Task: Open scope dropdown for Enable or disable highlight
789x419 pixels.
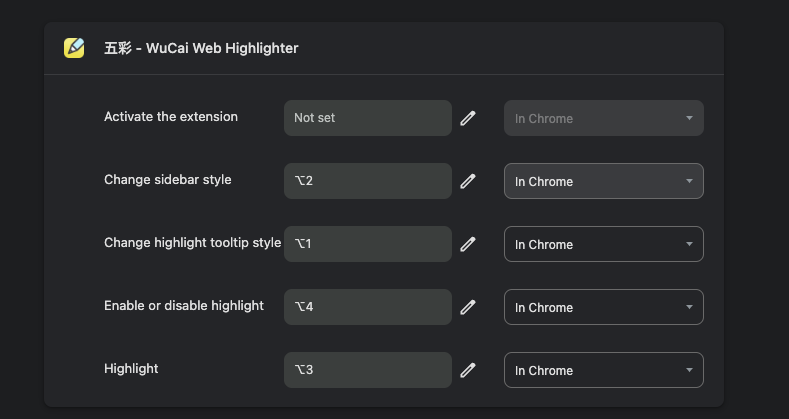Action: [x=604, y=307]
